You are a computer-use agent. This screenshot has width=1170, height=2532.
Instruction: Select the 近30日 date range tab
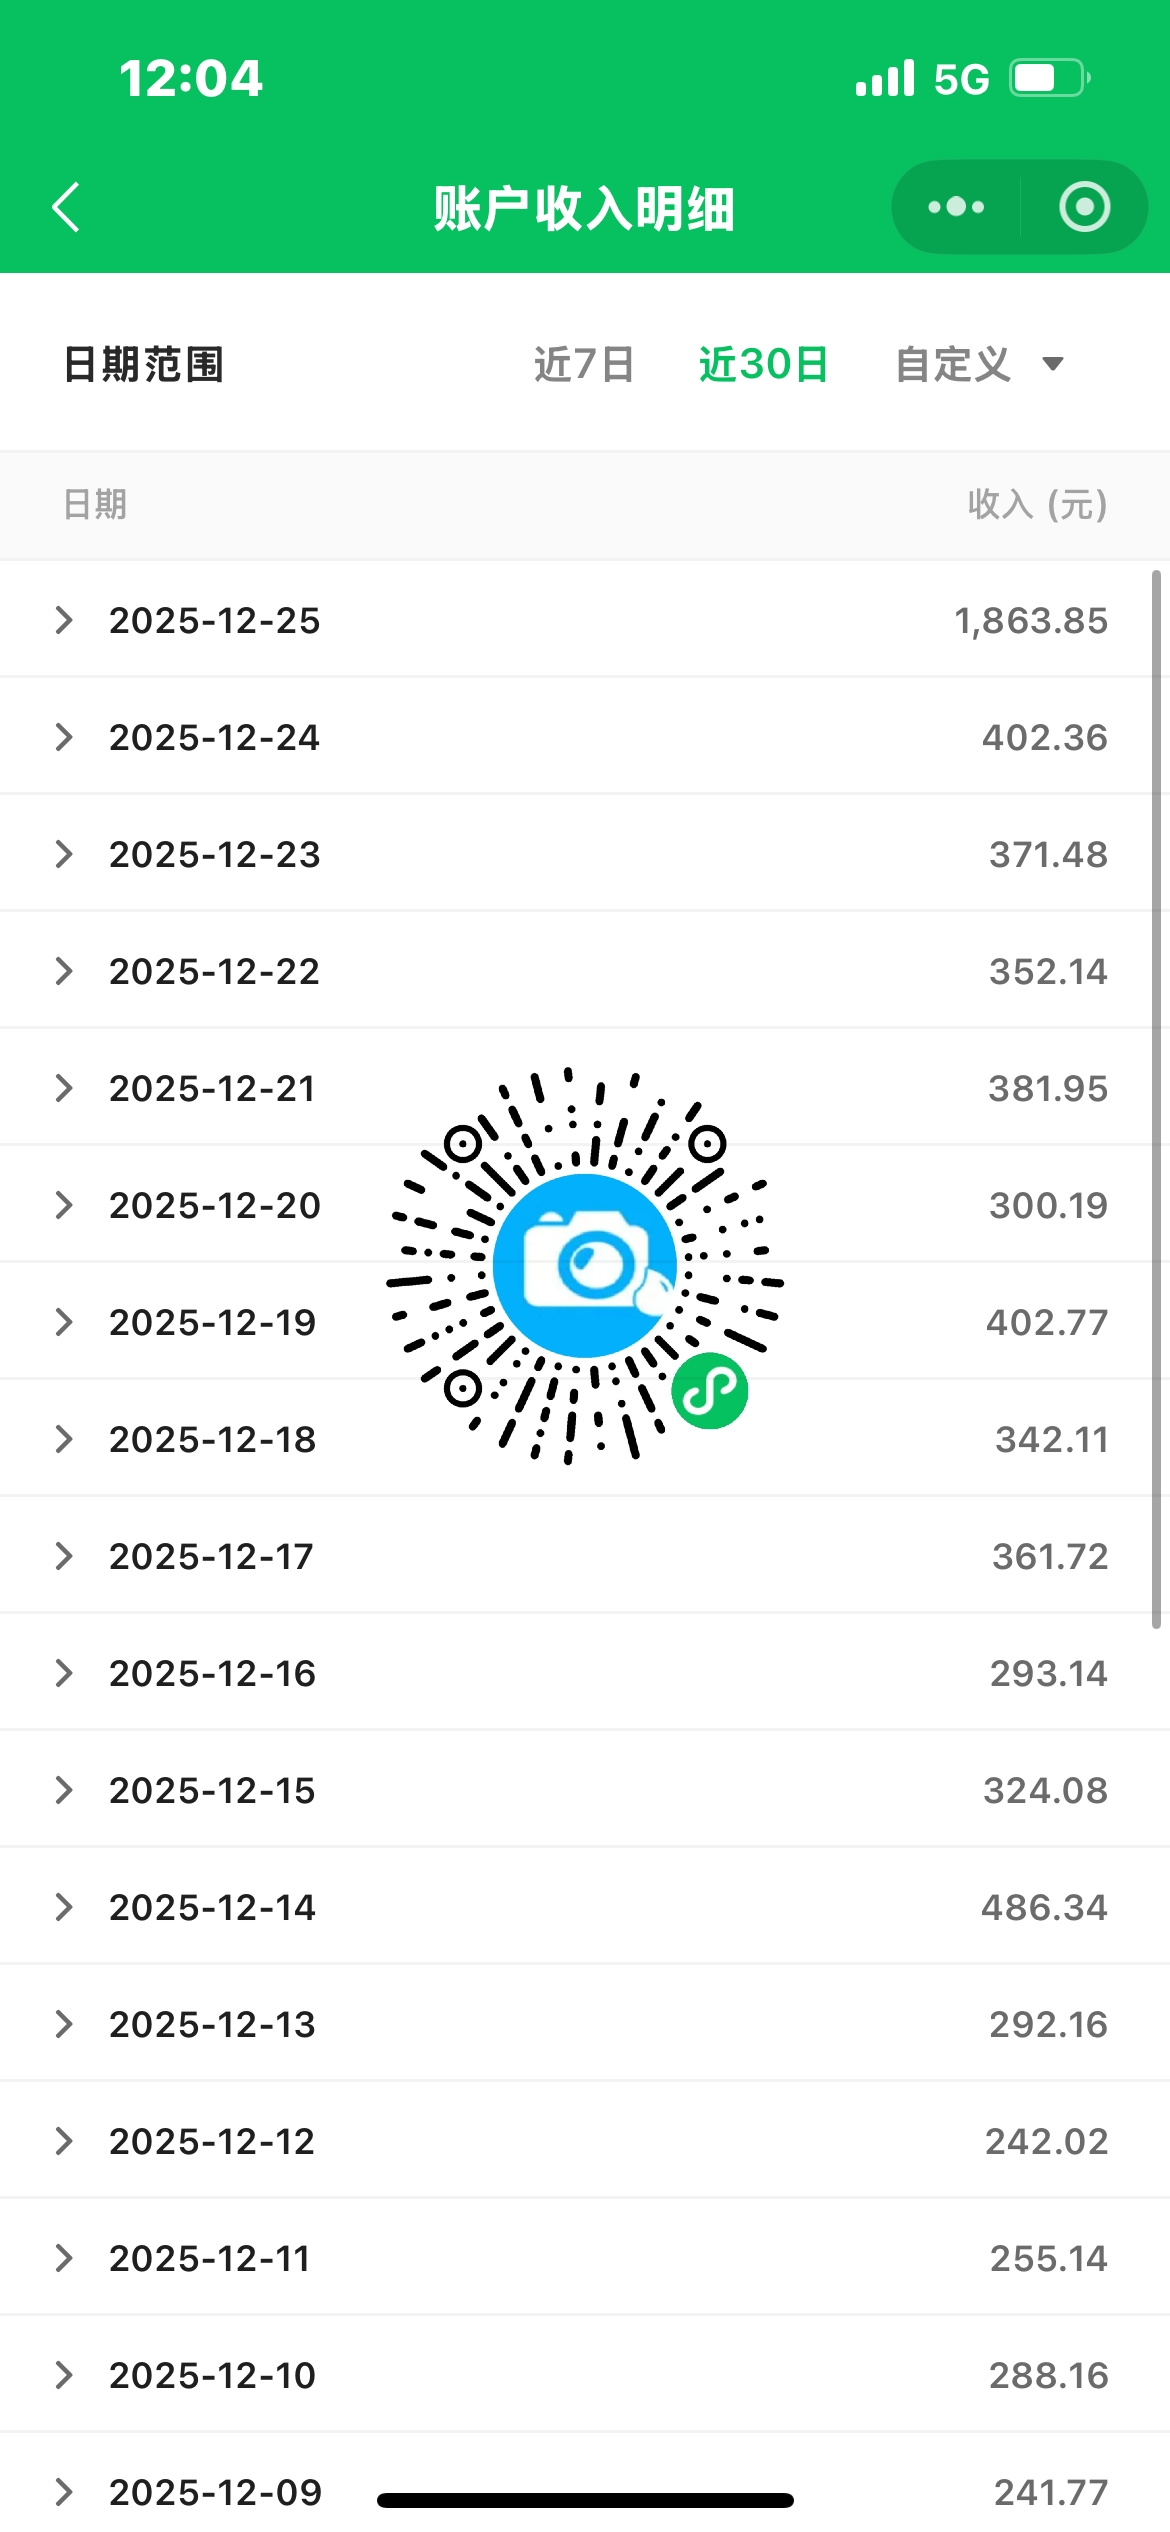[763, 365]
